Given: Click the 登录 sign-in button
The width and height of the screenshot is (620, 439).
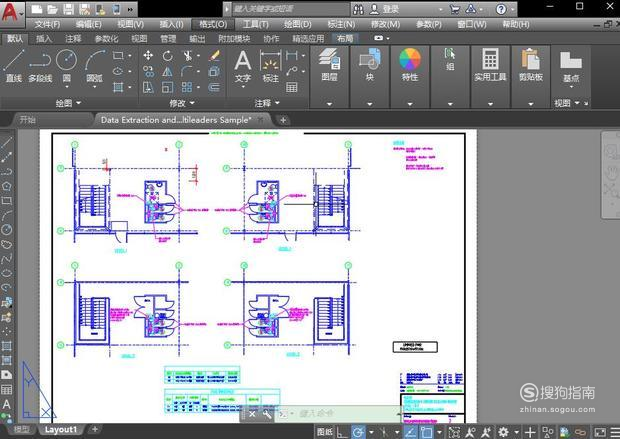Looking at the screenshot, I should tap(385, 9).
